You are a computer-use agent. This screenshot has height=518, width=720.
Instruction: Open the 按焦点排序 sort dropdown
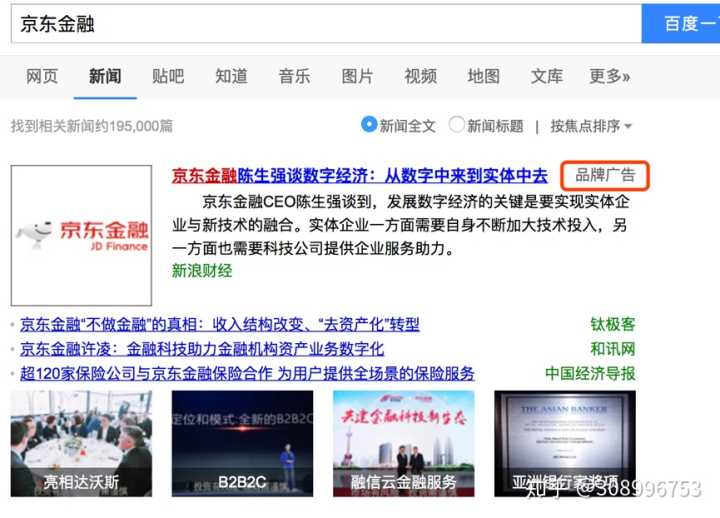[591, 126]
